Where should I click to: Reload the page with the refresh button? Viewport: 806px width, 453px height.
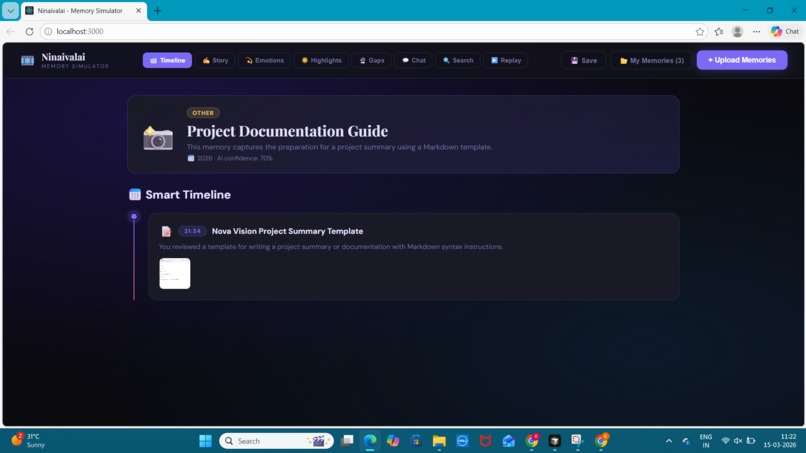tap(29, 31)
